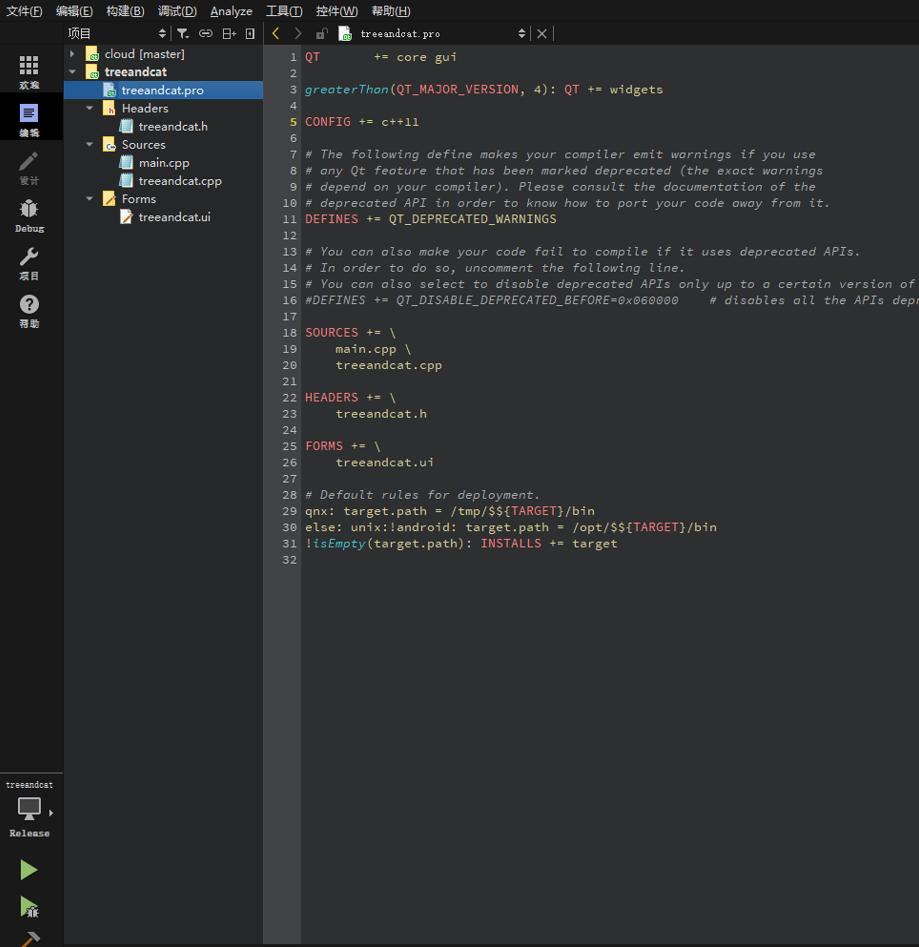Open the 文件(F) menu

24,11
